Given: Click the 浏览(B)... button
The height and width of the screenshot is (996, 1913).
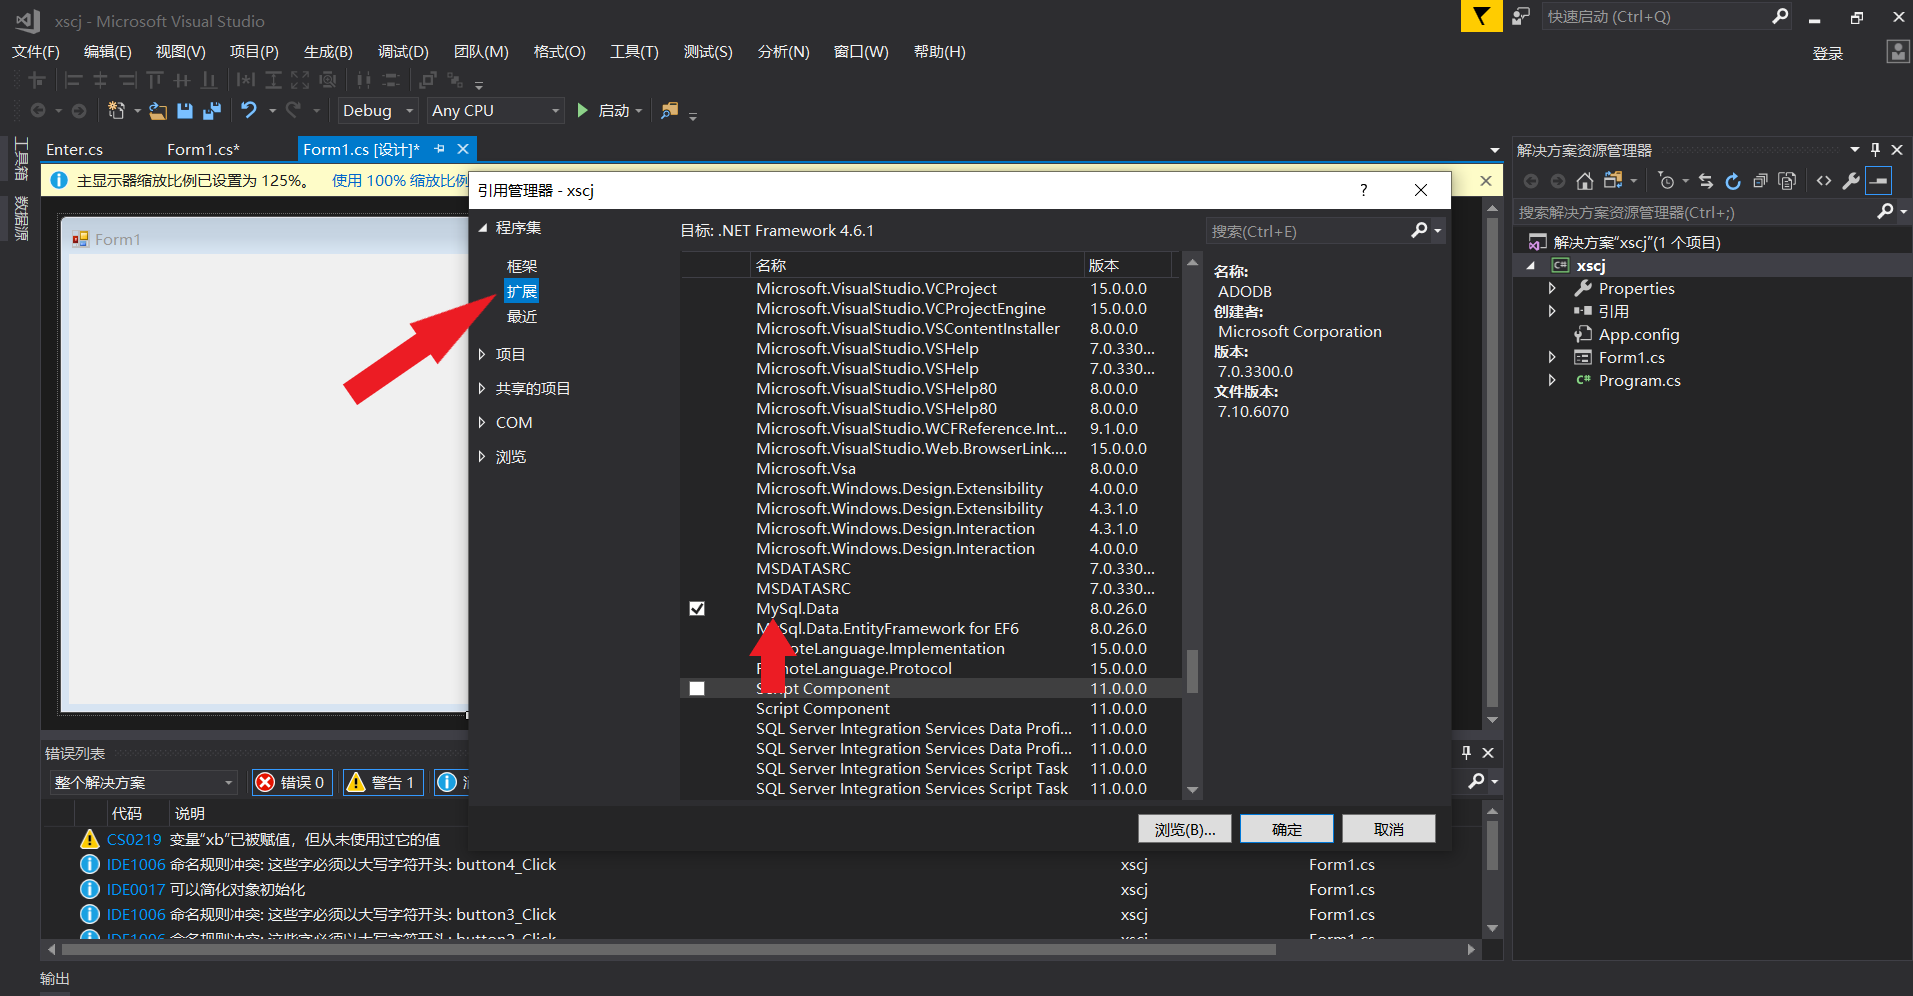Looking at the screenshot, I should (x=1184, y=829).
